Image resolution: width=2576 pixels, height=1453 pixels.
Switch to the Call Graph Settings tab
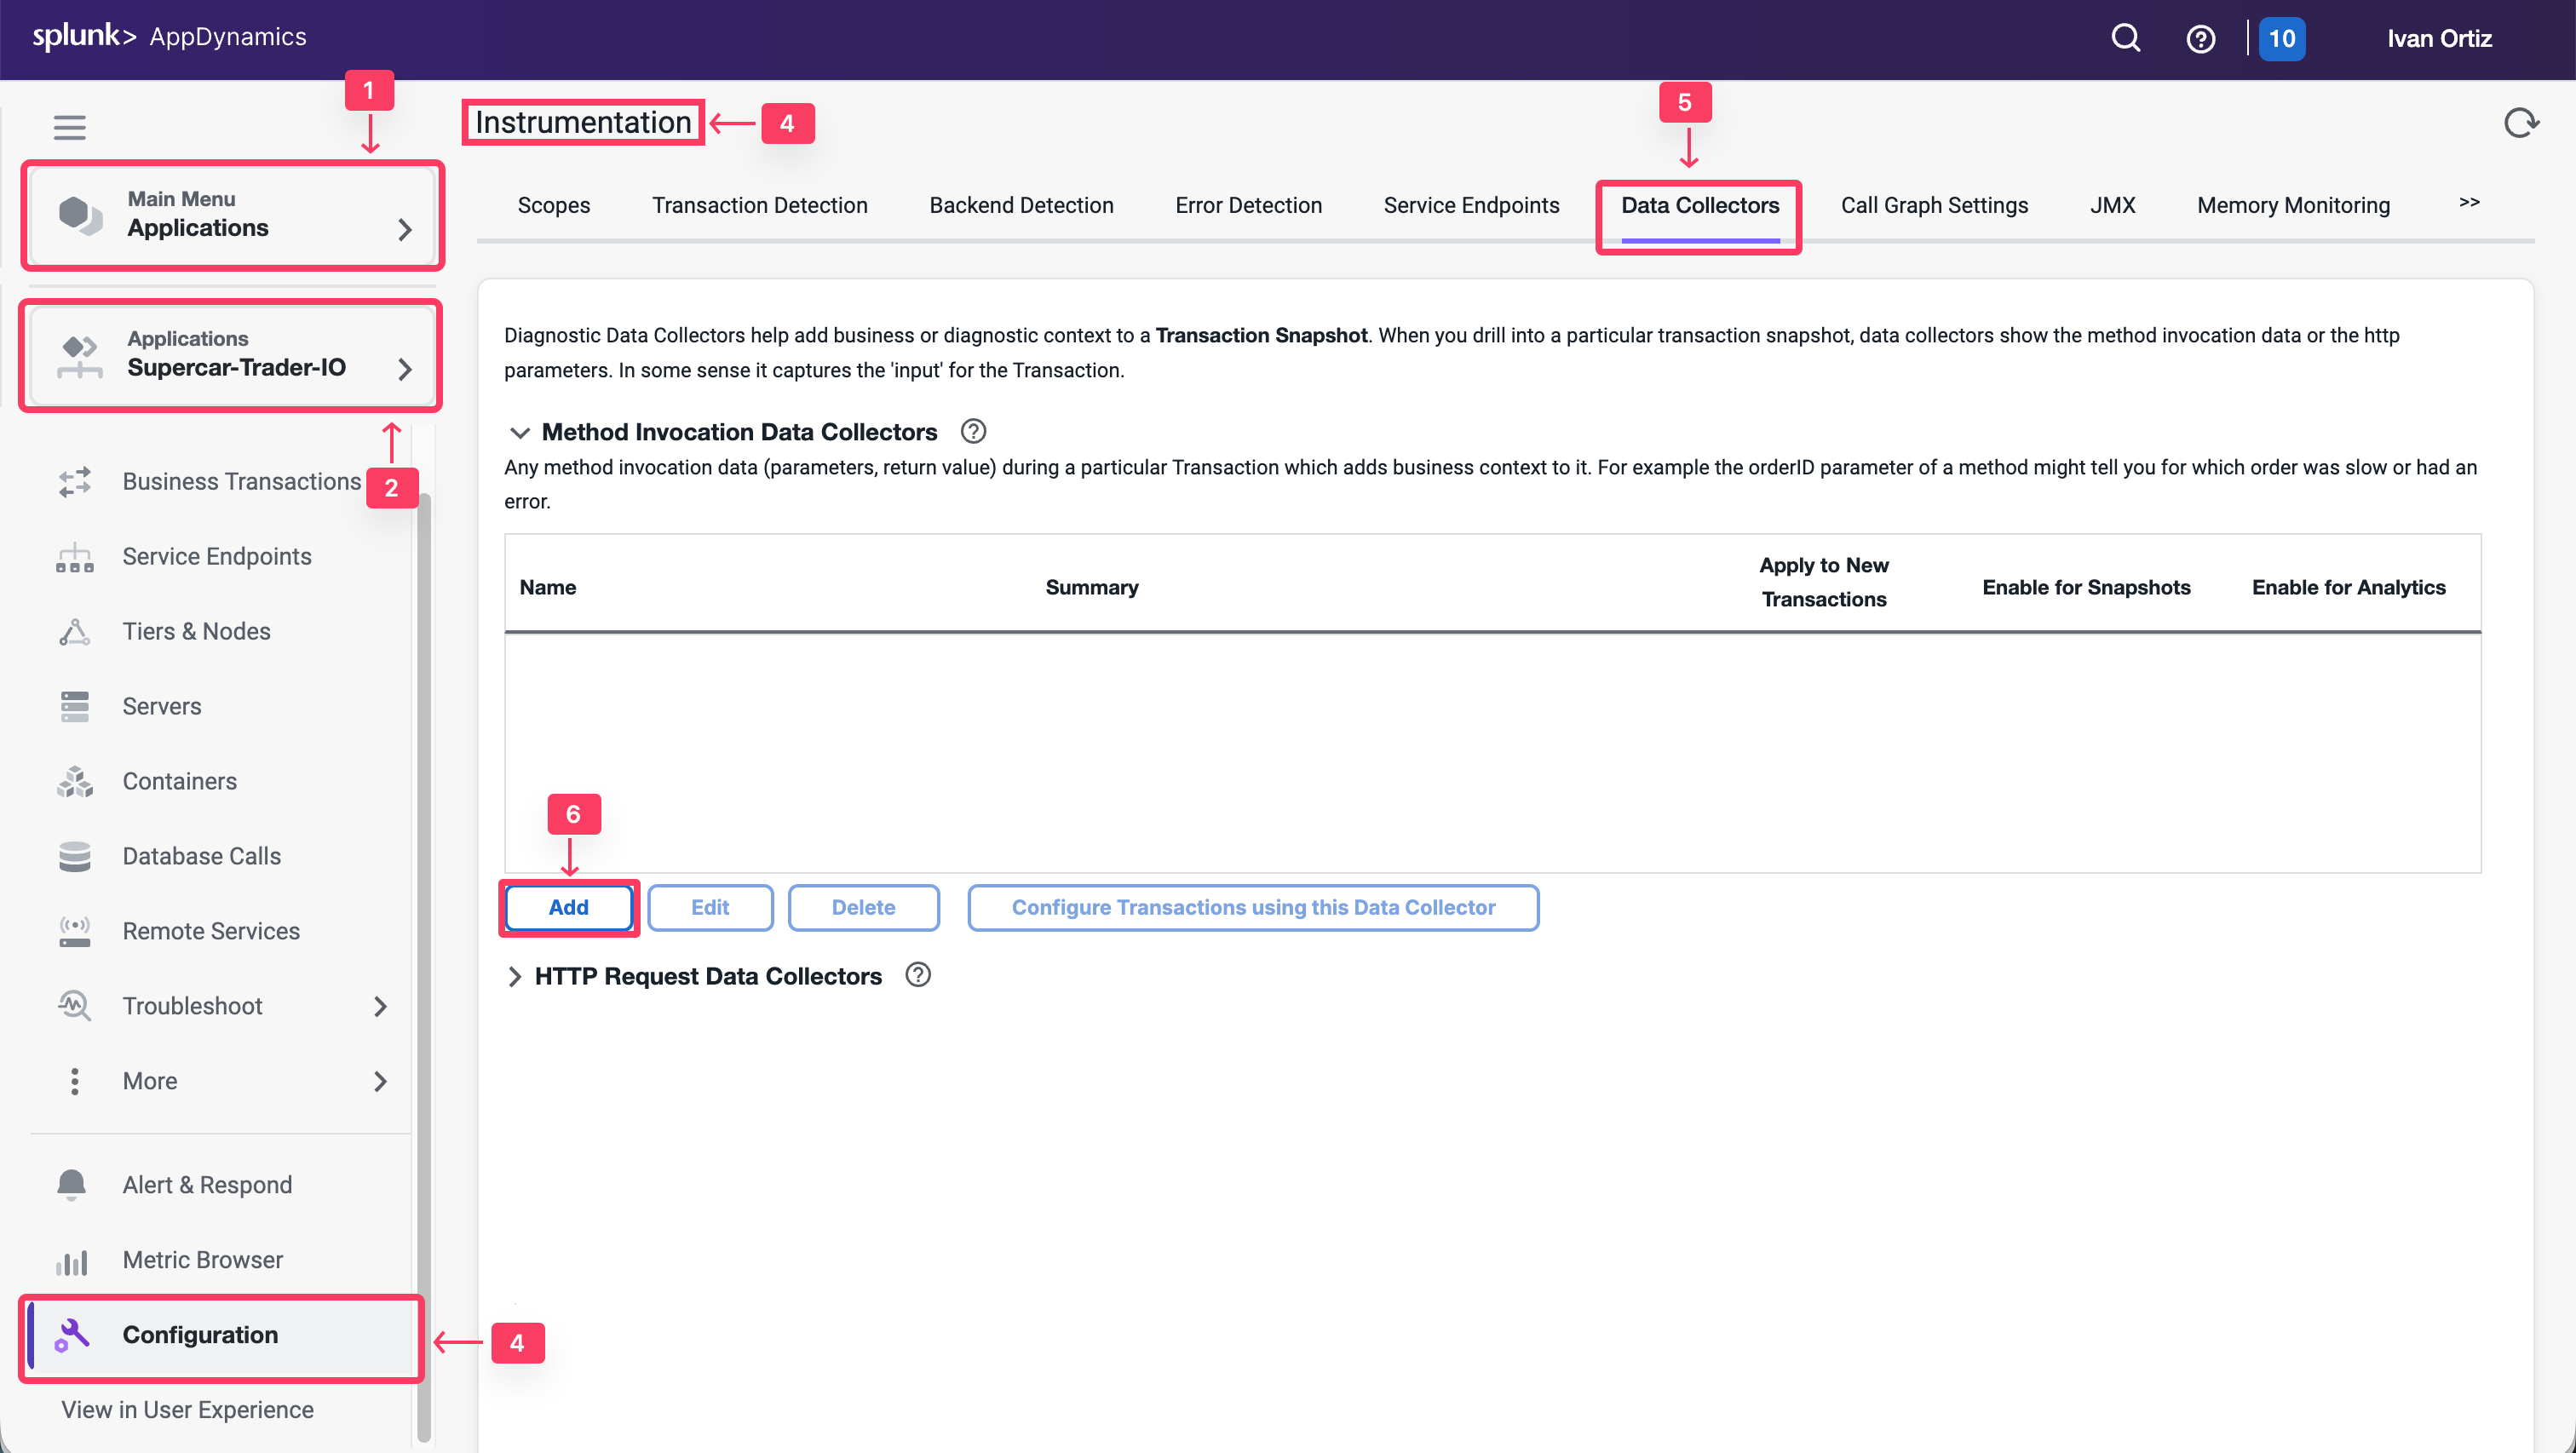click(1934, 205)
